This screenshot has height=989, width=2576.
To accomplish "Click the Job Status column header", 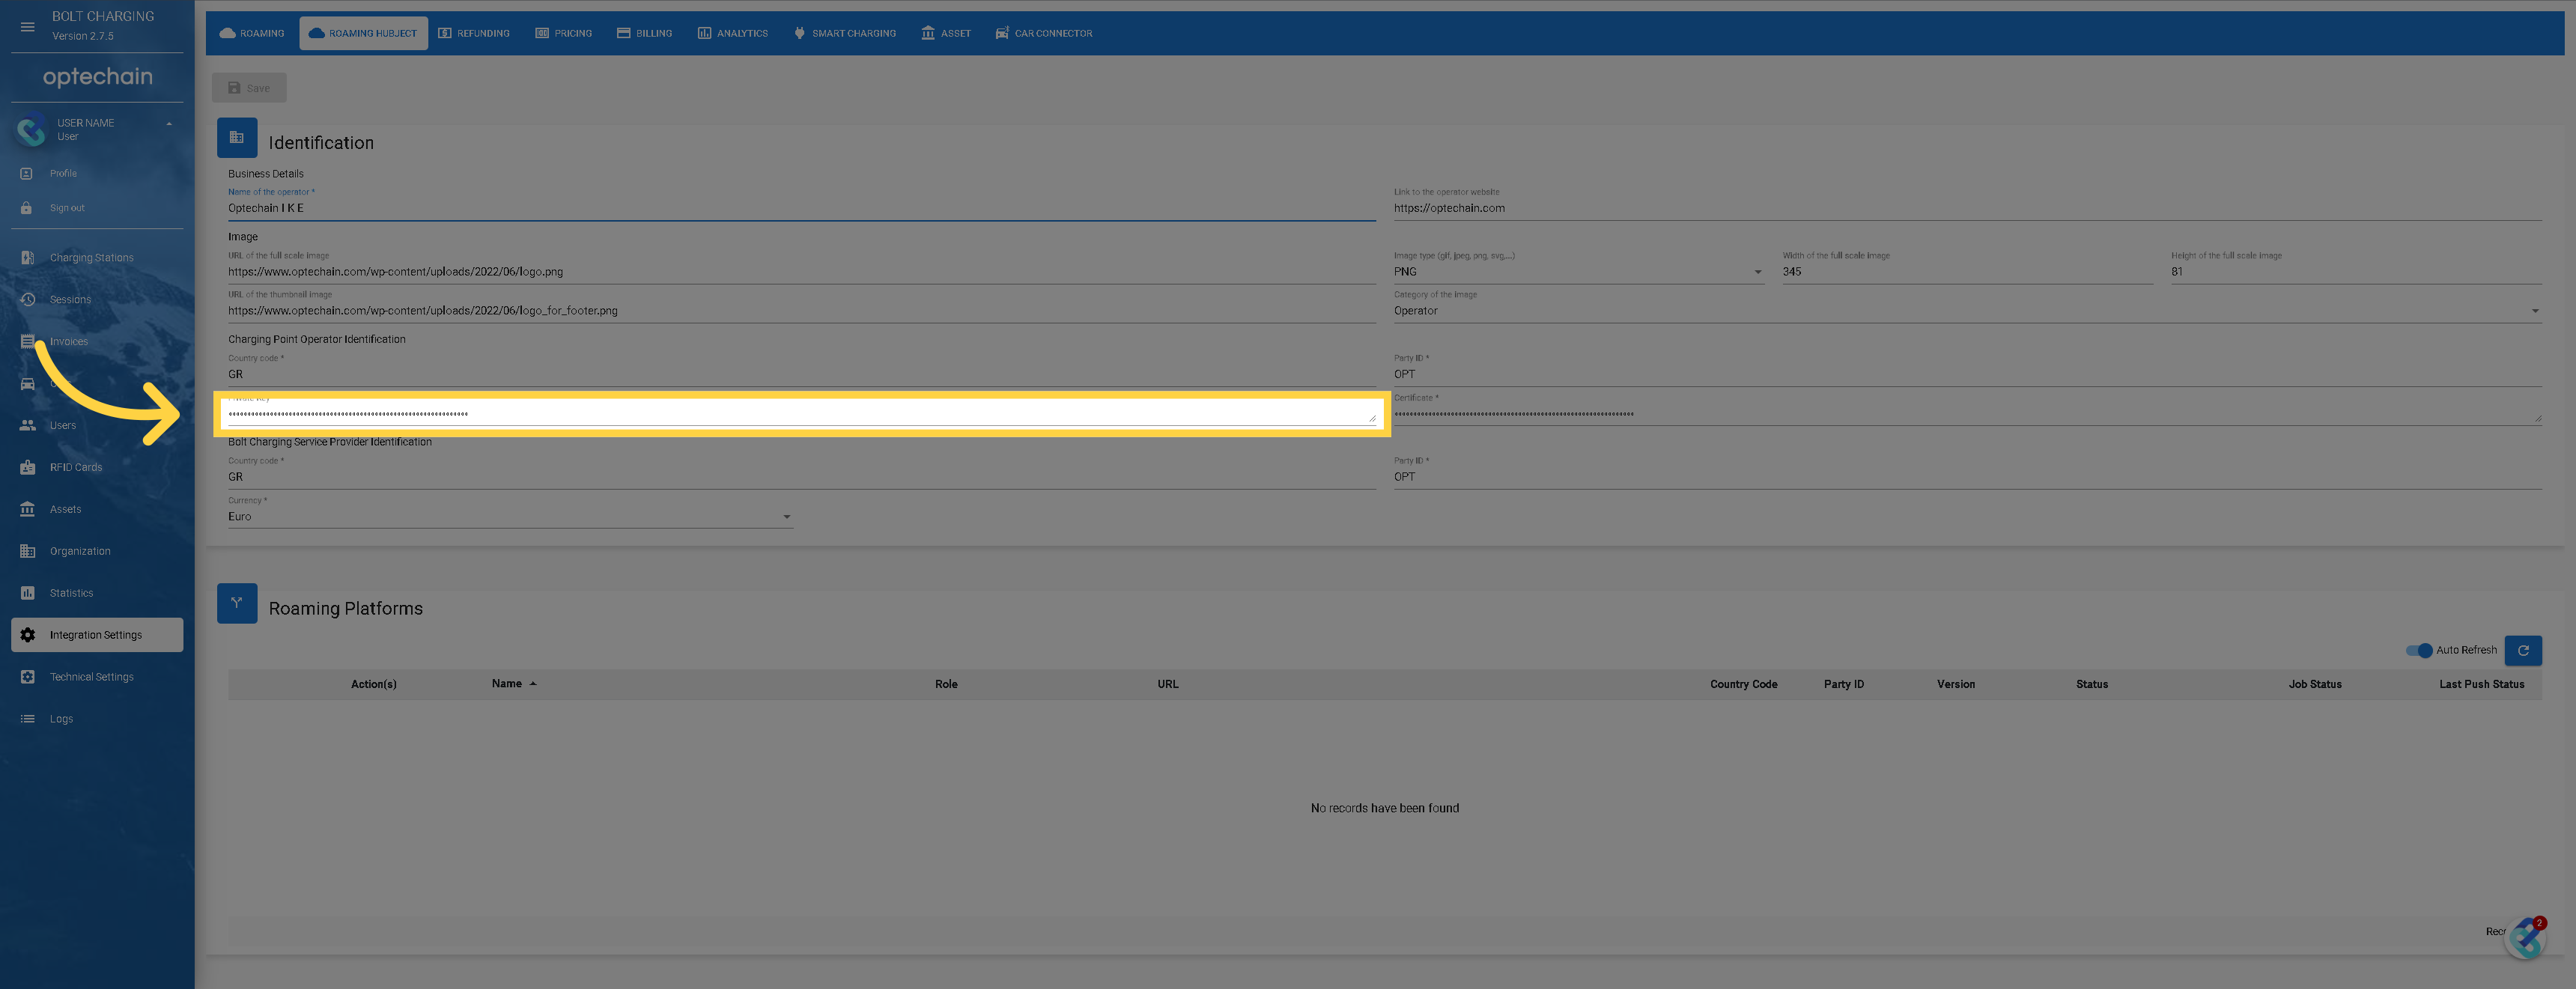I will pos(2314,684).
